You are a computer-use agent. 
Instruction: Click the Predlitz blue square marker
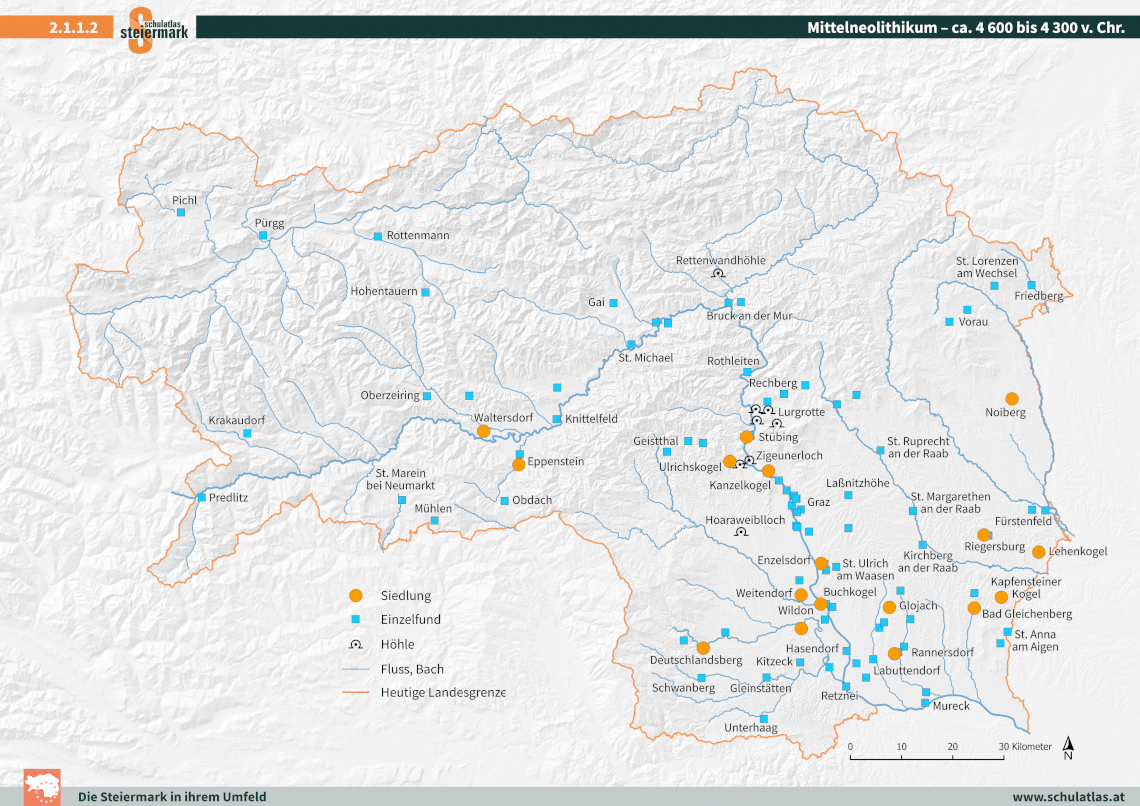(202, 497)
